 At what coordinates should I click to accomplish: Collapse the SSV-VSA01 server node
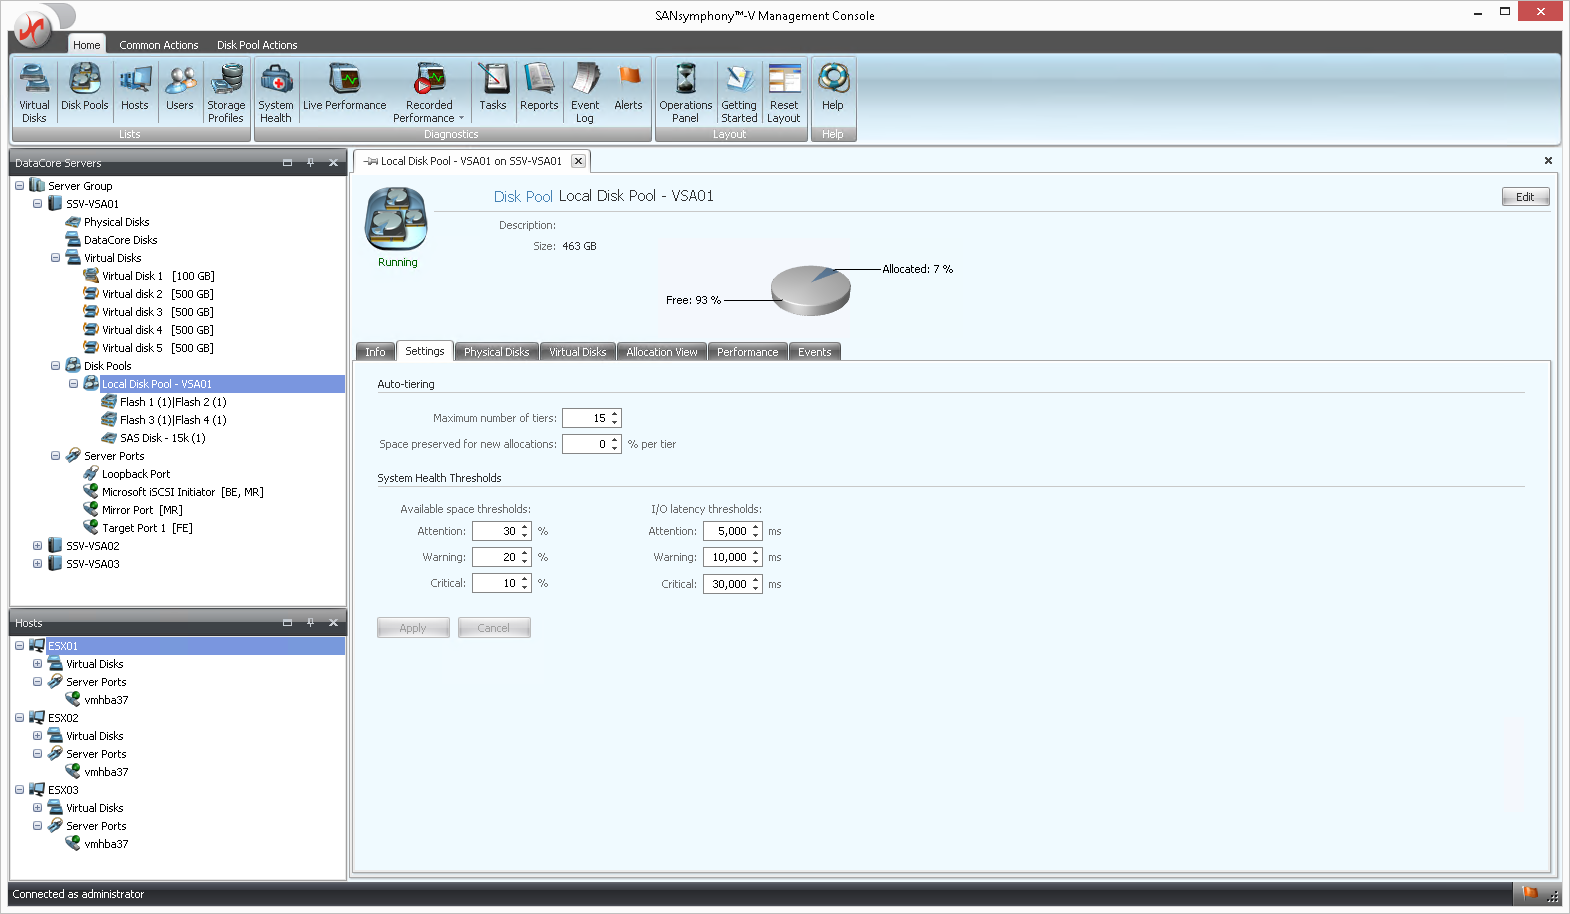pyautogui.click(x=37, y=204)
